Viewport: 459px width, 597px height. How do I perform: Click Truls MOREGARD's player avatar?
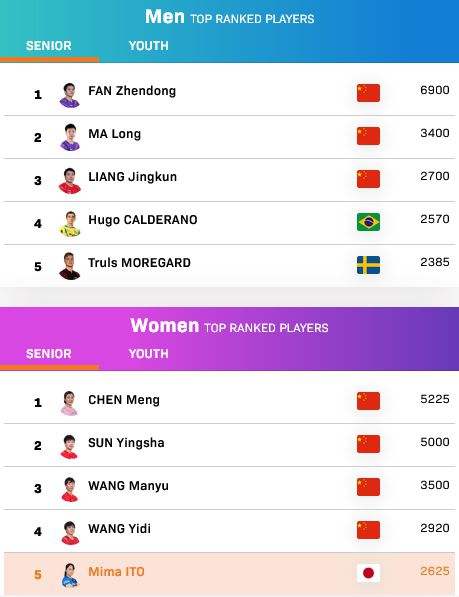click(70, 266)
